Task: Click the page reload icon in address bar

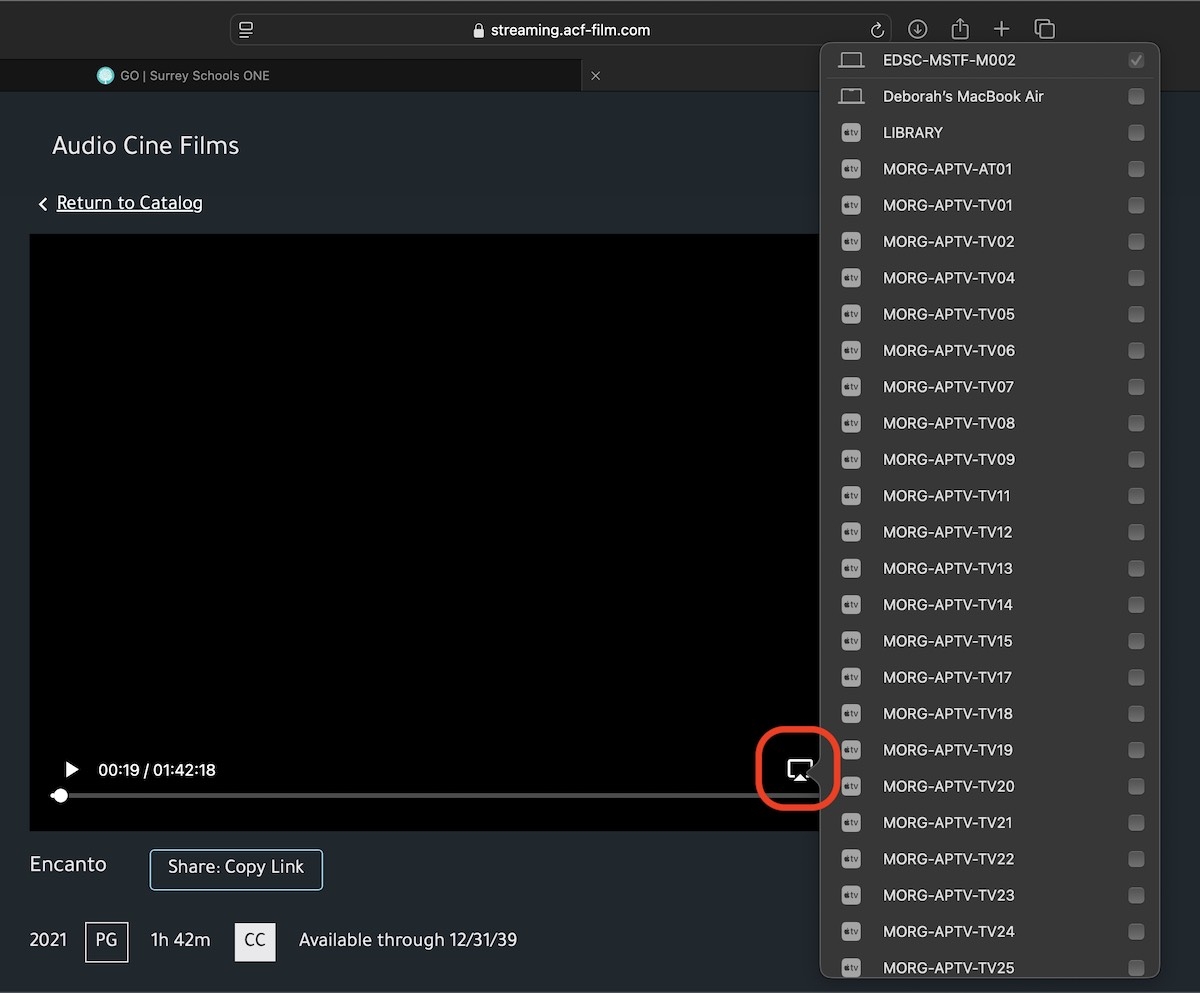Action: pos(878,30)
